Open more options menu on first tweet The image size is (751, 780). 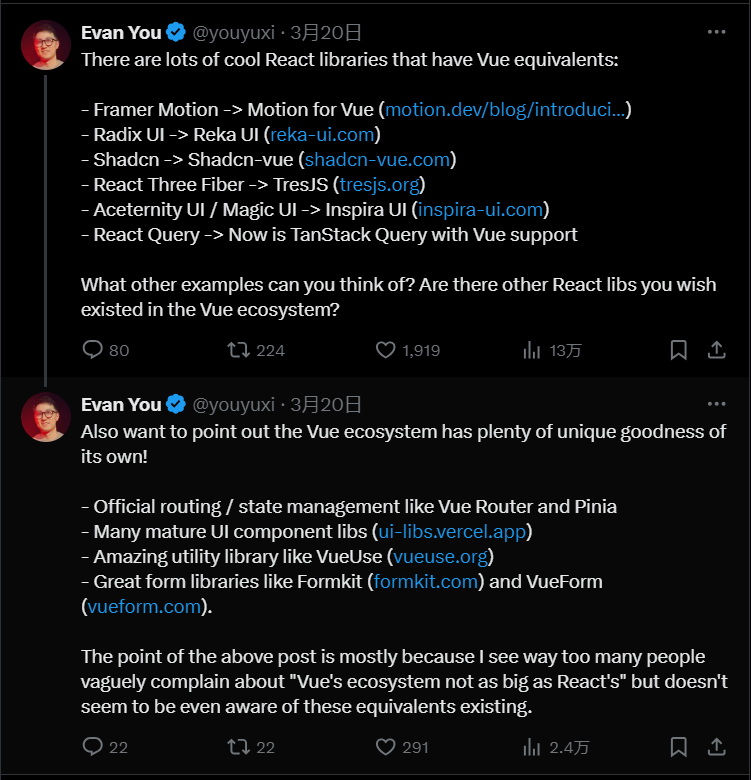pyautogui.click(x=716, y=32)
